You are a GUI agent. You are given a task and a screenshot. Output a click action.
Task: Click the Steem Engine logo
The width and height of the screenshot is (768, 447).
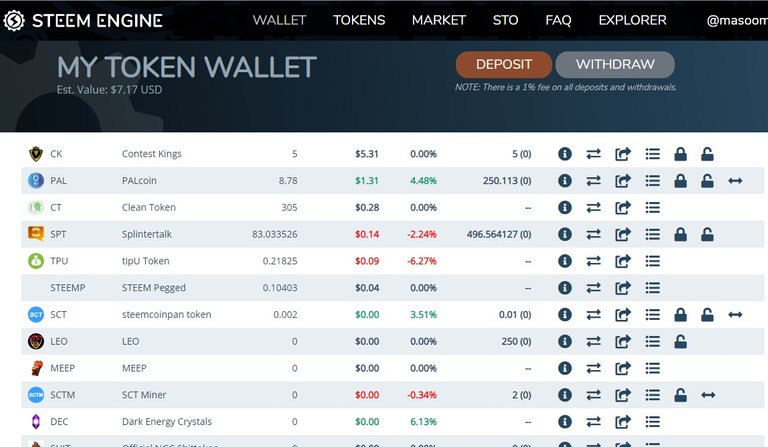pos(83,20)
